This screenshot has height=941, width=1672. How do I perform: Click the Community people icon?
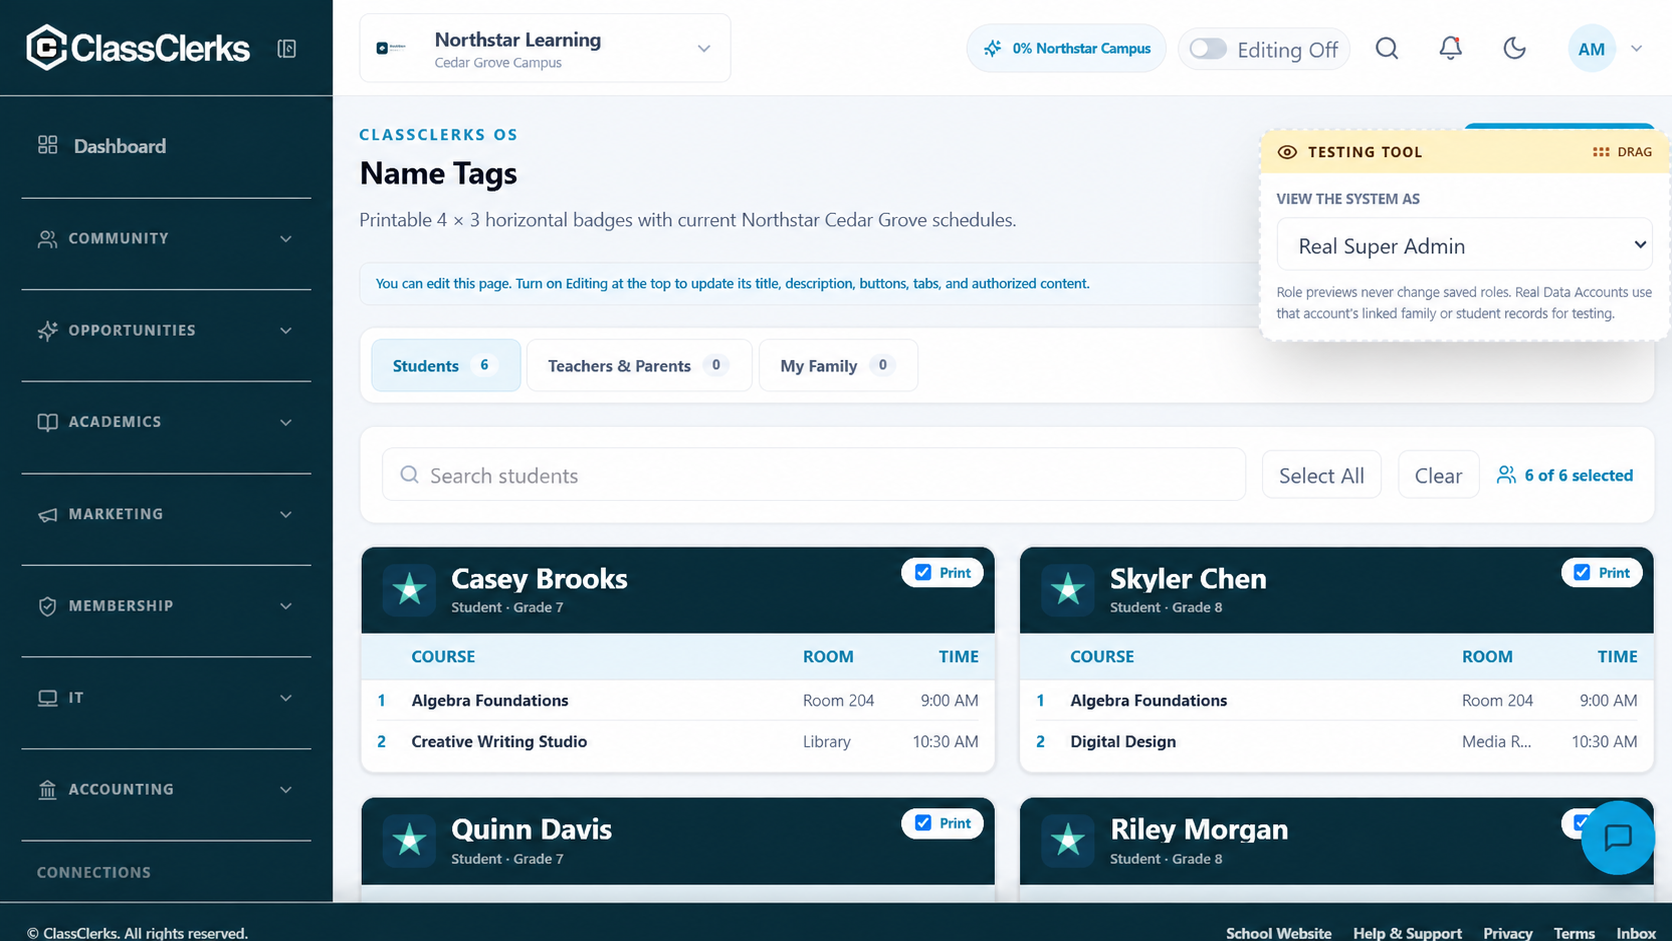47,239
